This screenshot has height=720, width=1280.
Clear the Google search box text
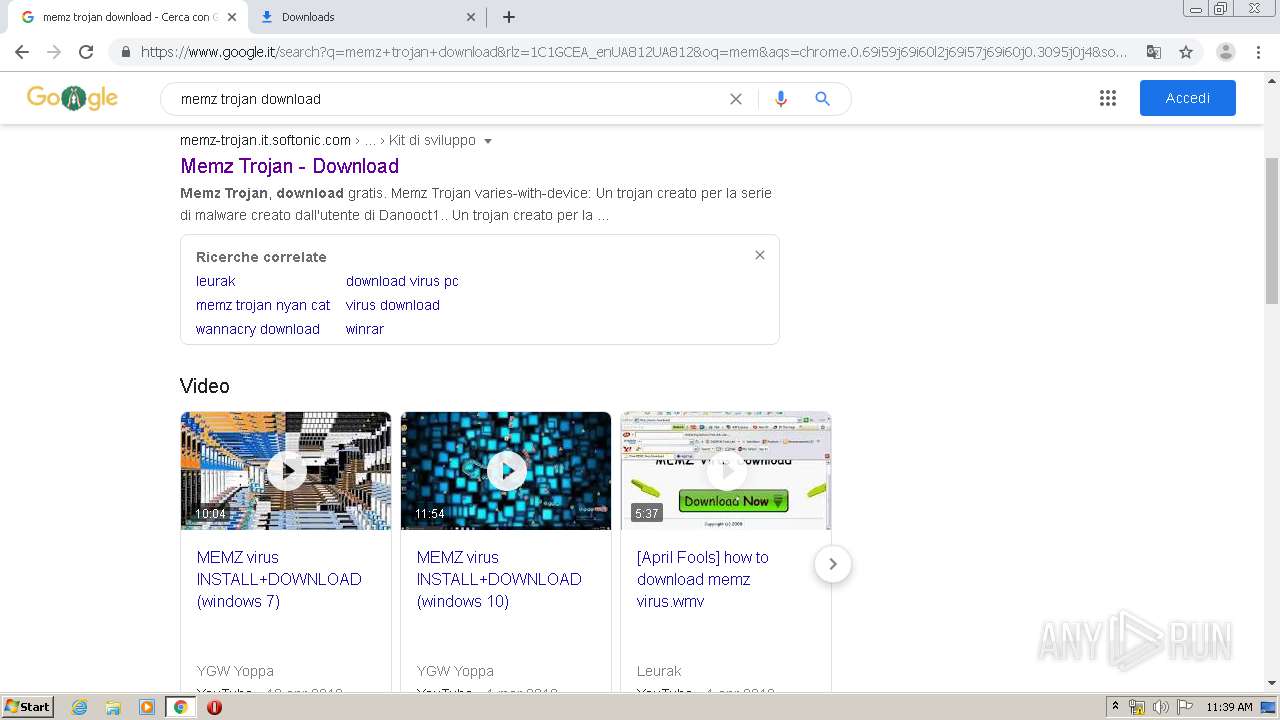(x=736, y=99)
